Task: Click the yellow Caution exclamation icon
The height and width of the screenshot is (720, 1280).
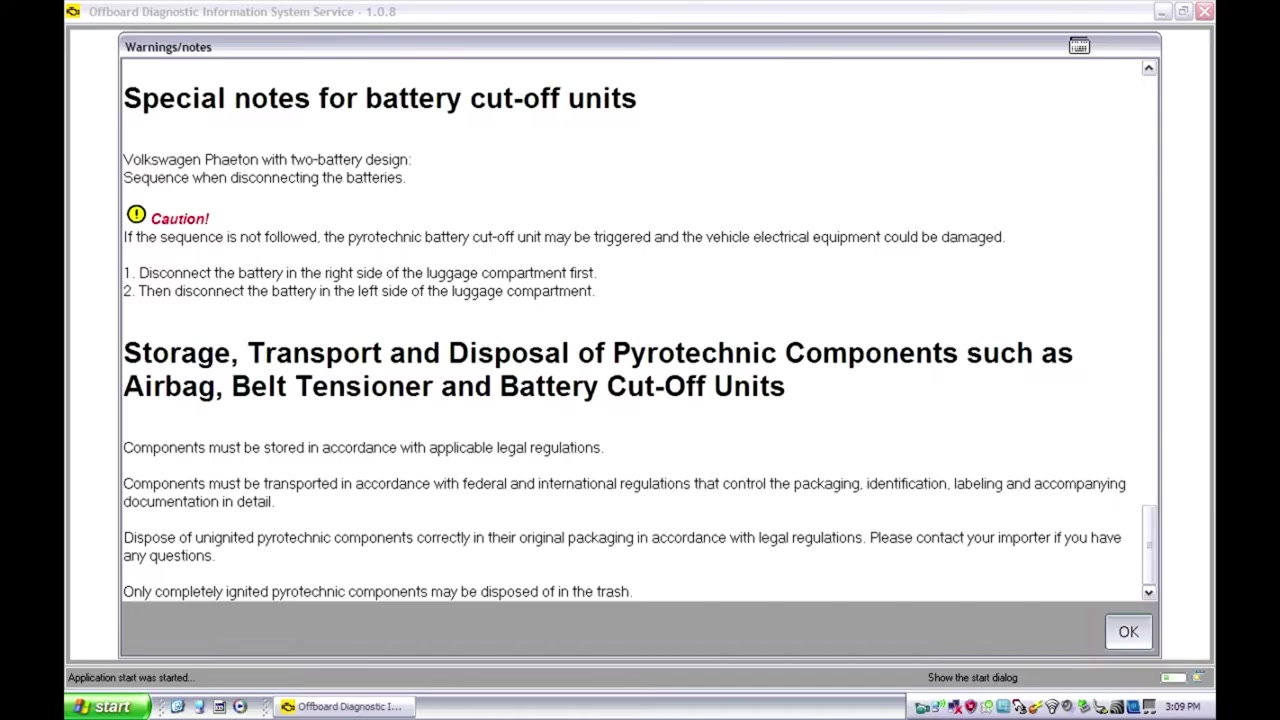Action: [x=136, y=215]
